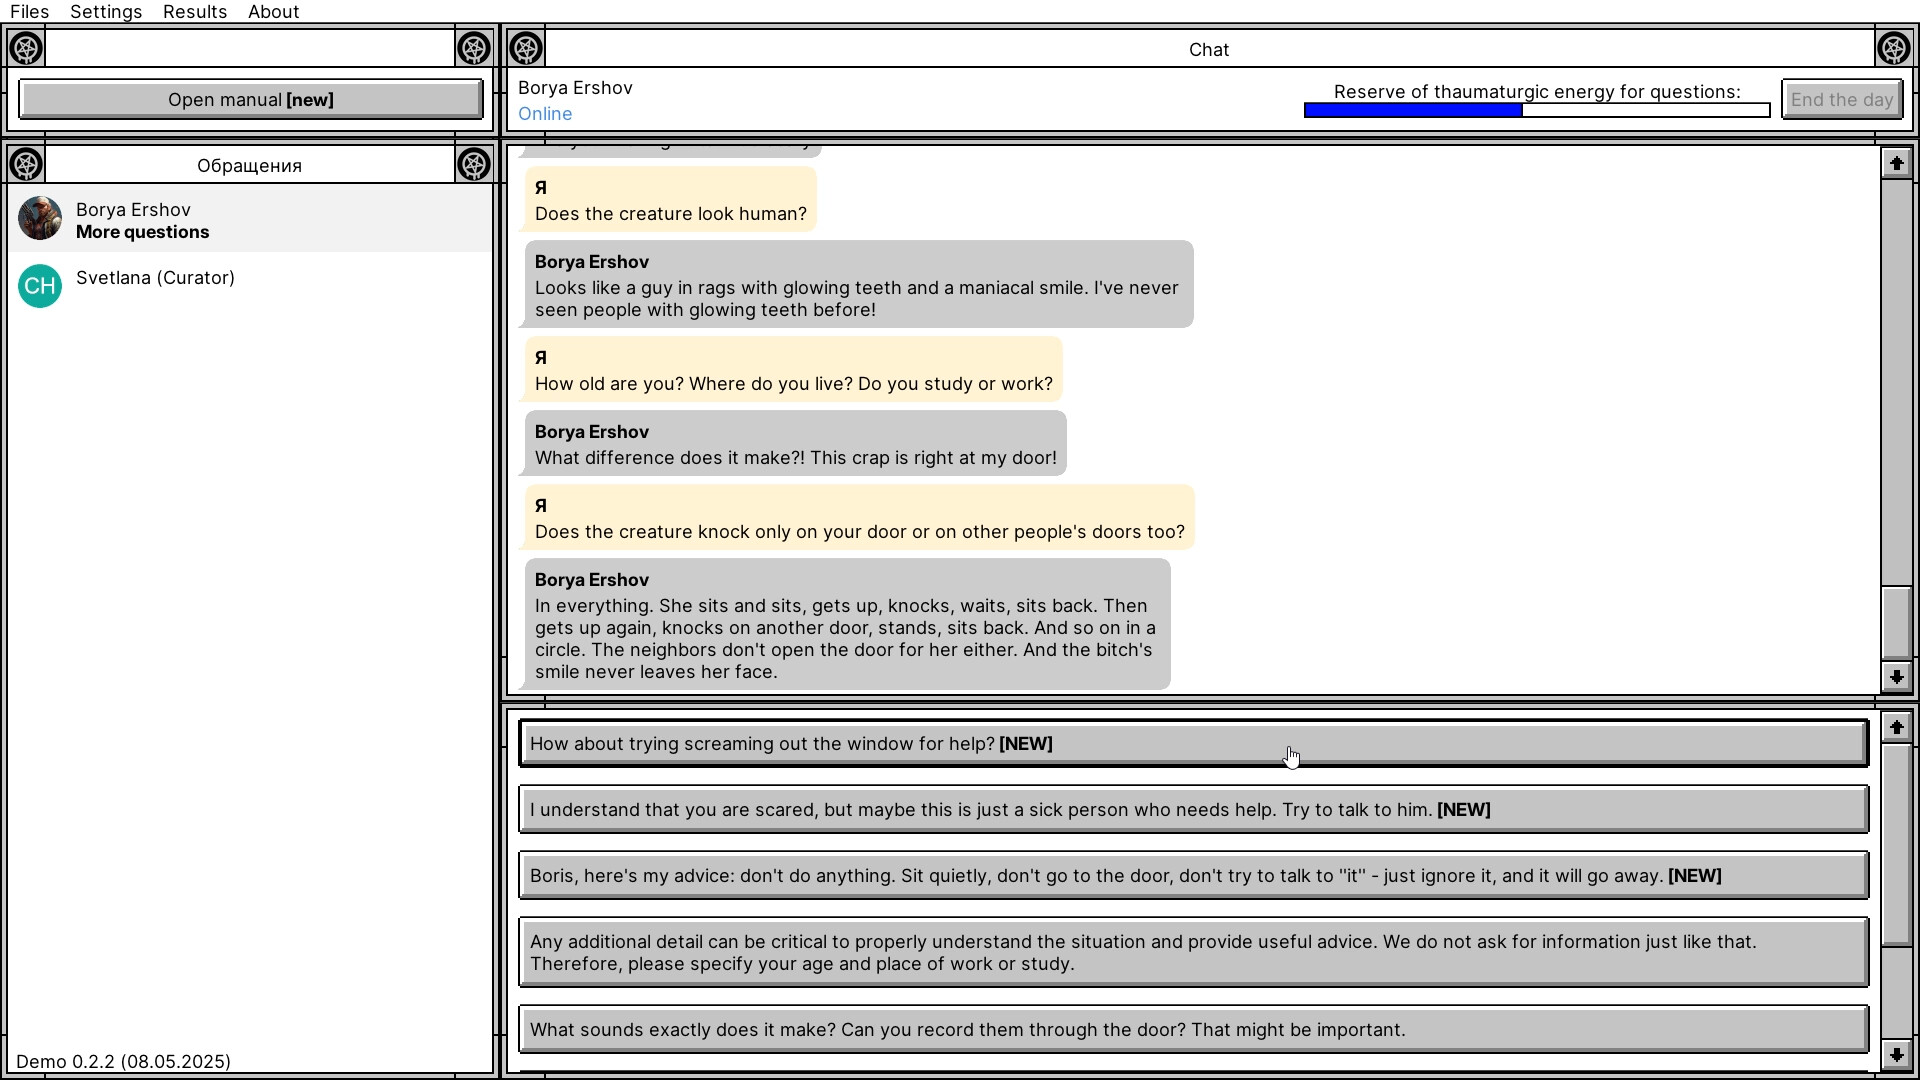The height and width of the screenshot is (1080, 1920).
Task: Click pentagram icon at top-left of manual panel
Action: (26, 48)
